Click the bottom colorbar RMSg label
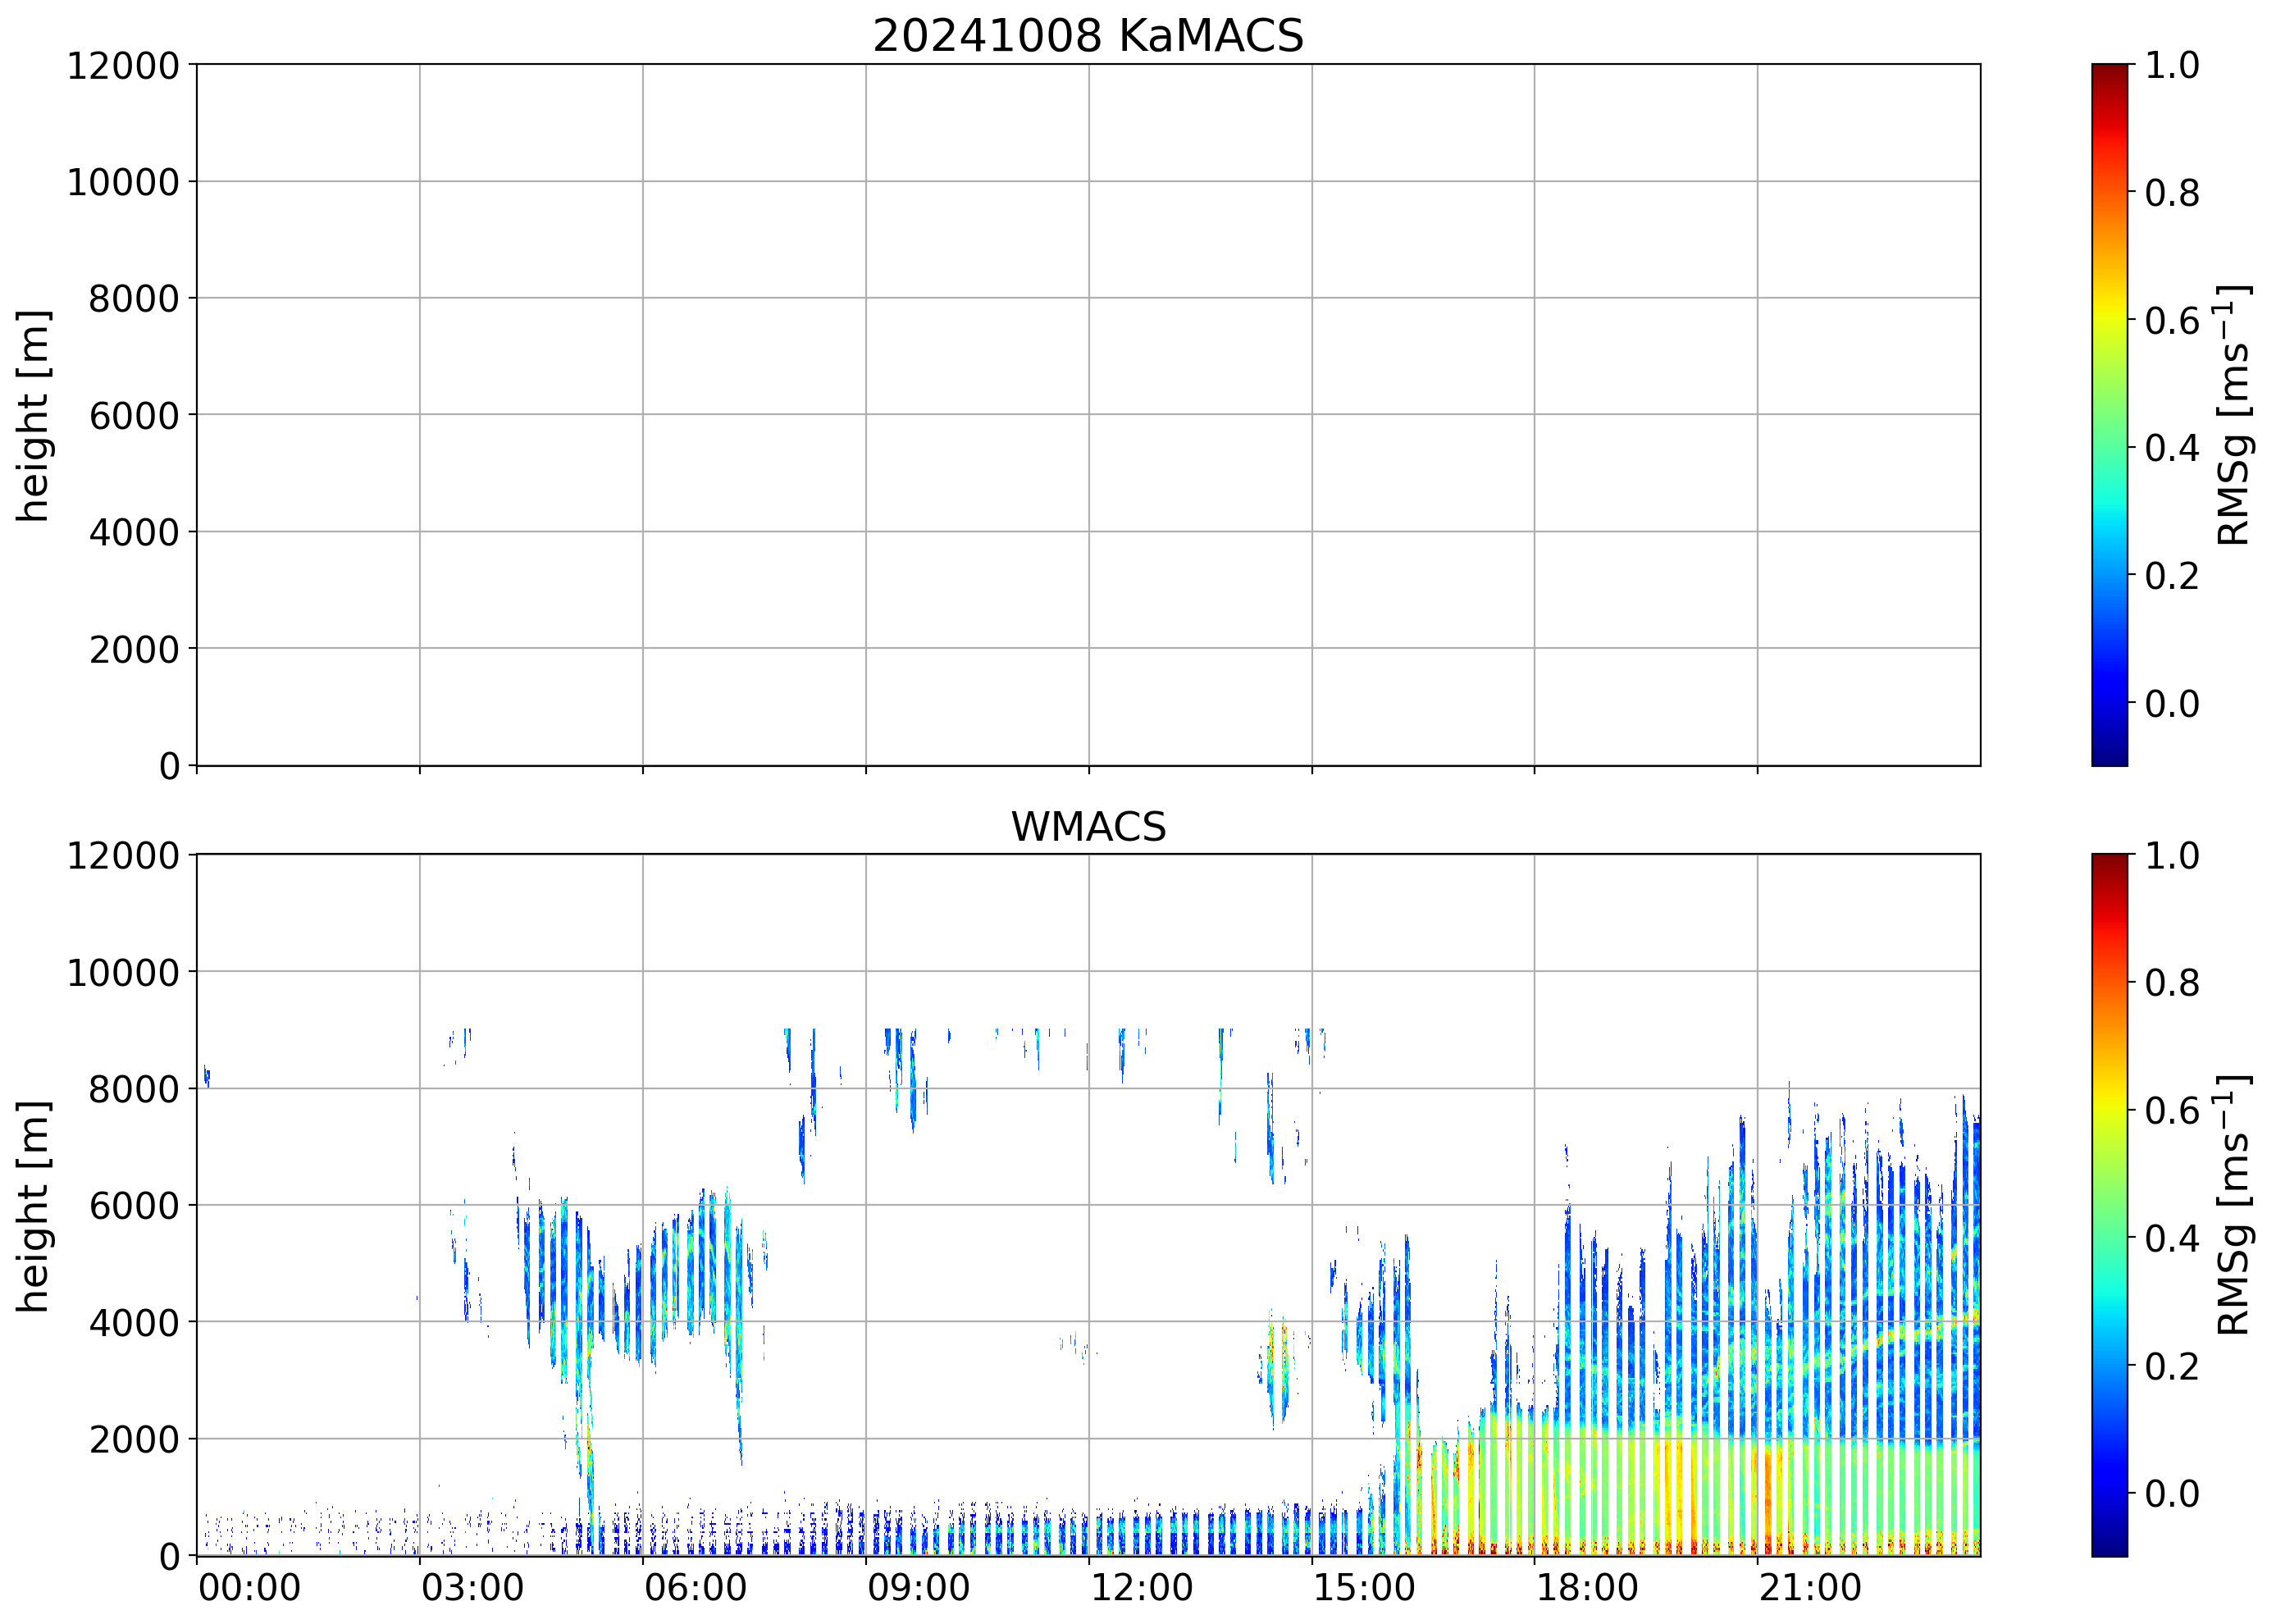Screen dimensions: 2276x1624 pyautogui.click(x=2232, y=1205)
